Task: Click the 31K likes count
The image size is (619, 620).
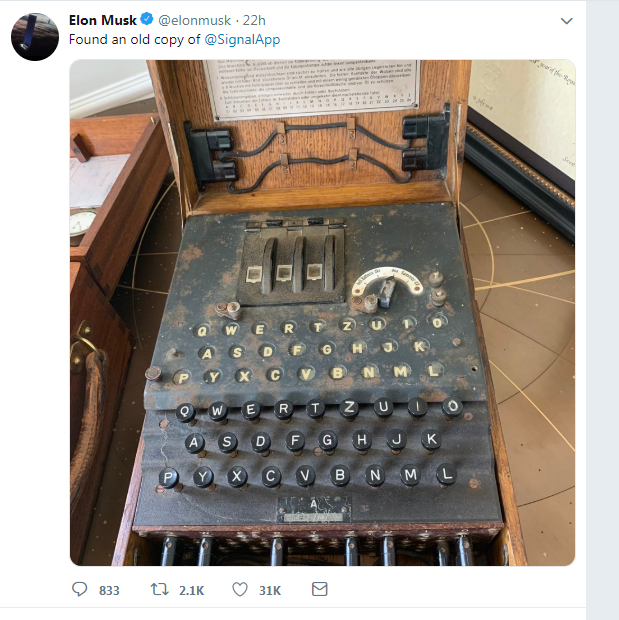Action: click(x=270, y=590)
